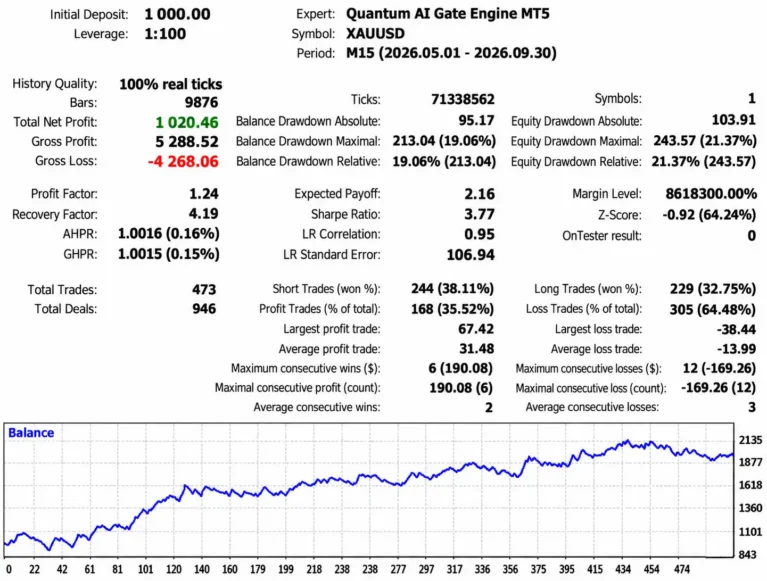Click the bars value 9876
This screenshot has height=581, width=767.
202,102
